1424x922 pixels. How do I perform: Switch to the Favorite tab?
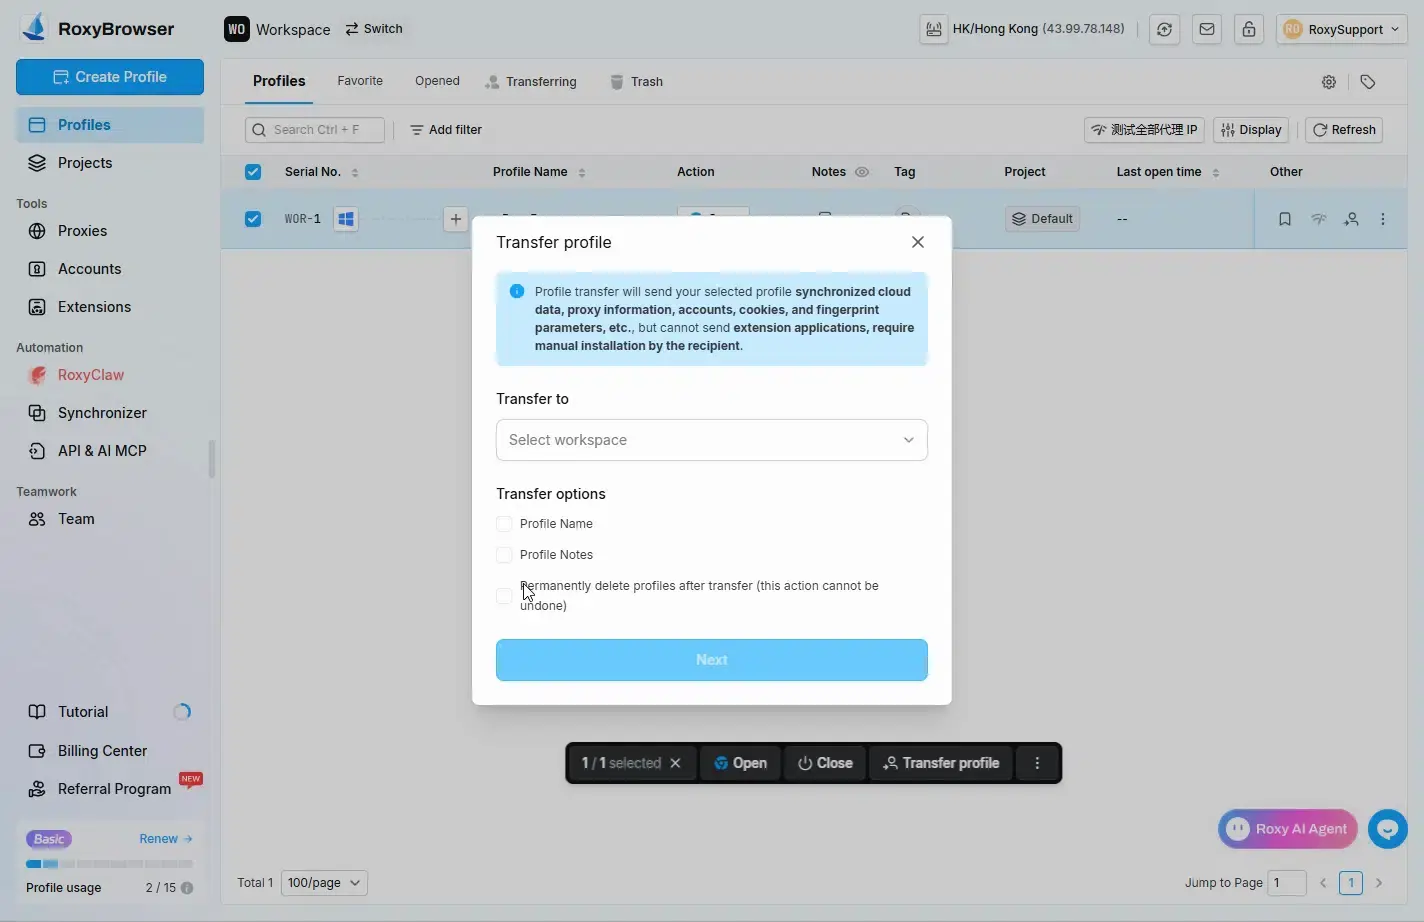[360, 81]
